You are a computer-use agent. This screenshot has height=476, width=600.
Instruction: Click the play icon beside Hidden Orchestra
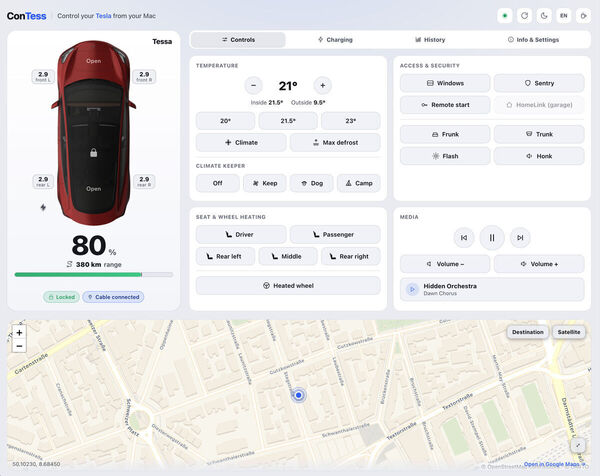(412, 290)
